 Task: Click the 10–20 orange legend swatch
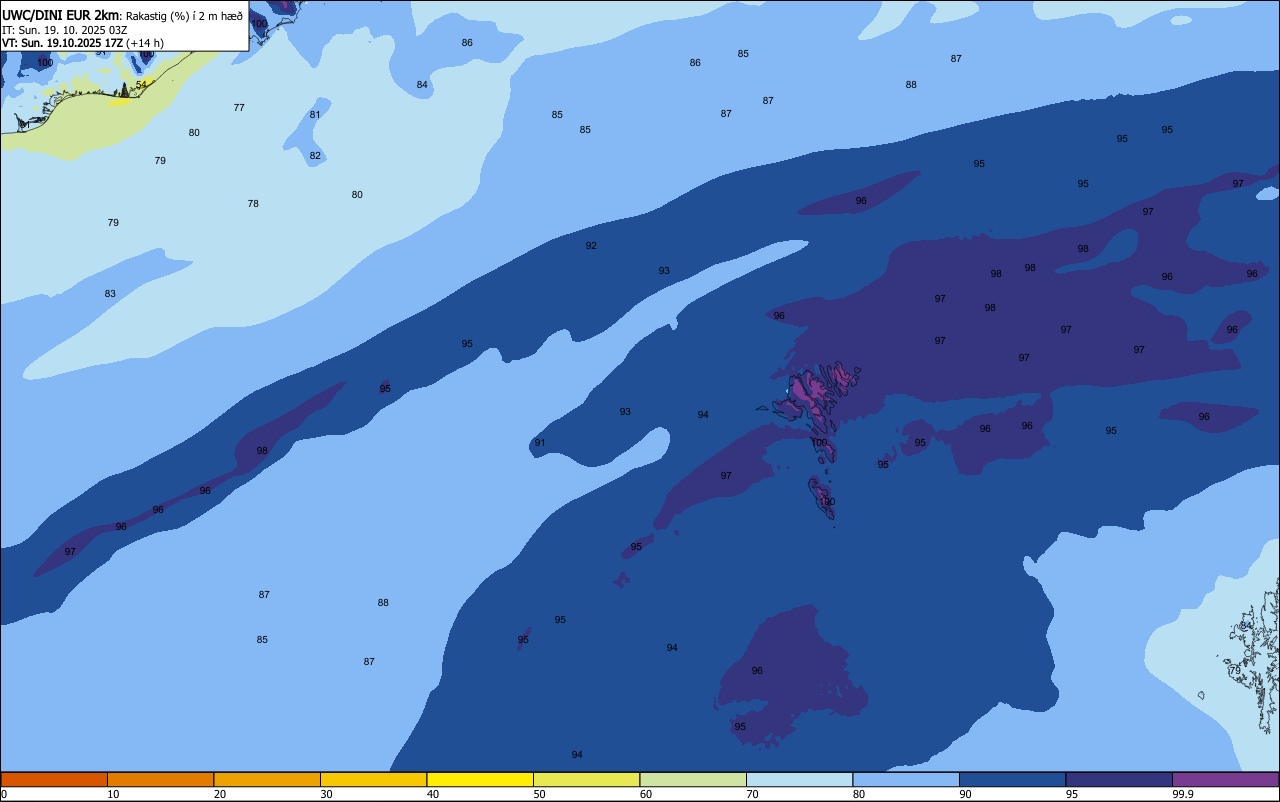pyautogui.click(x=160, y=779)
